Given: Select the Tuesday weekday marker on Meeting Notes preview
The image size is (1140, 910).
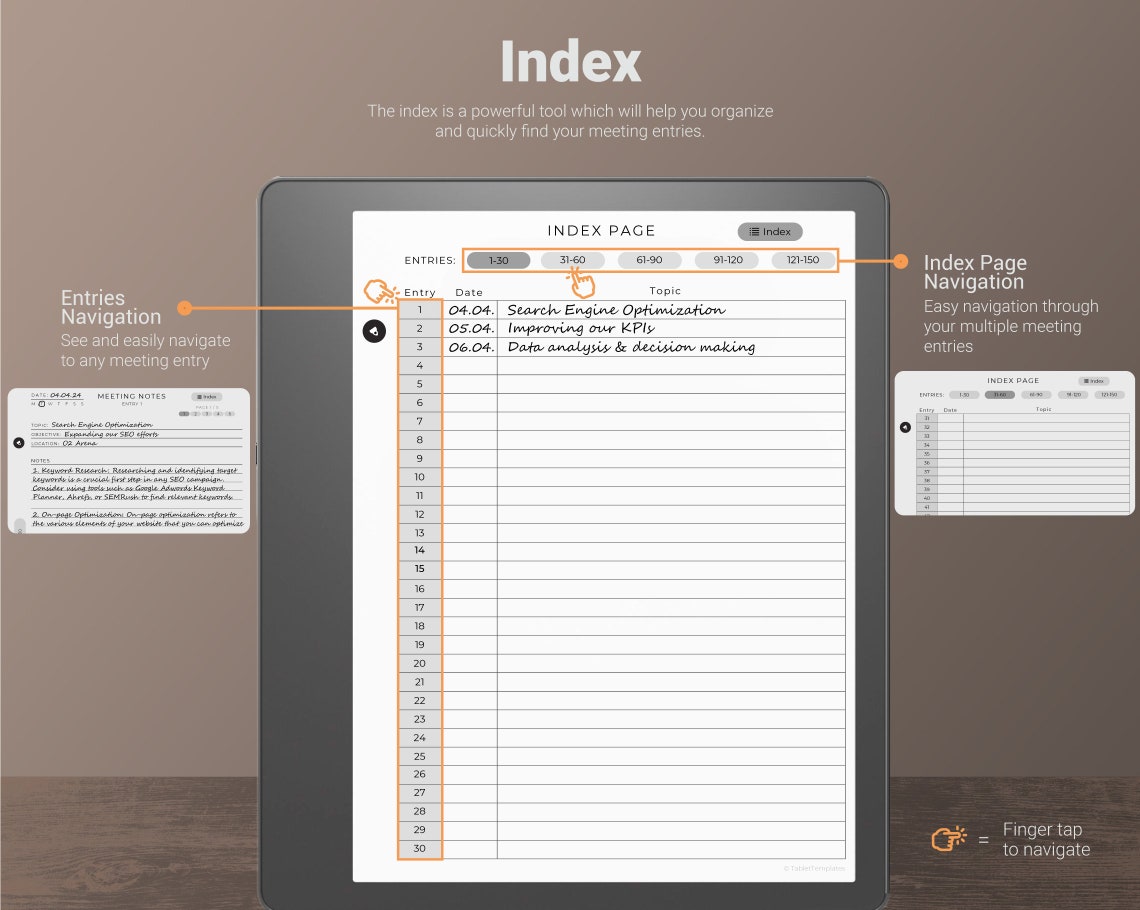Looking at the screenshot, I should [x=41, y=403].
